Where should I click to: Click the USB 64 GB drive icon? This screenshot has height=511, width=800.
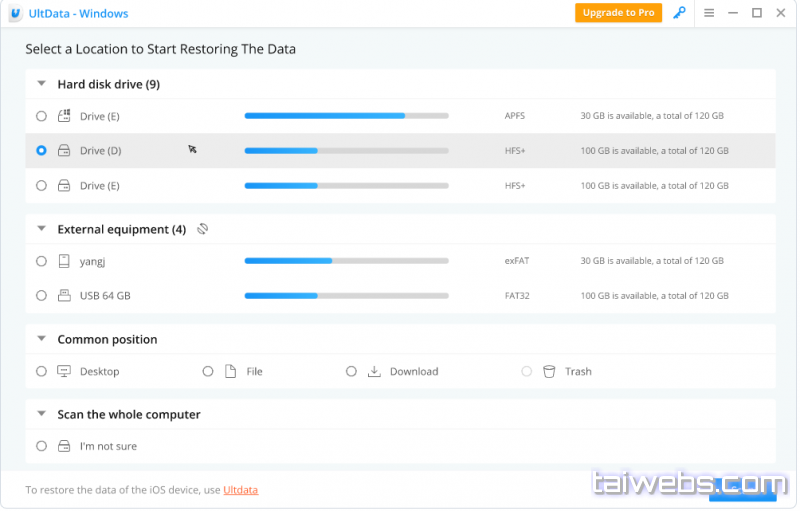(64, 296)
